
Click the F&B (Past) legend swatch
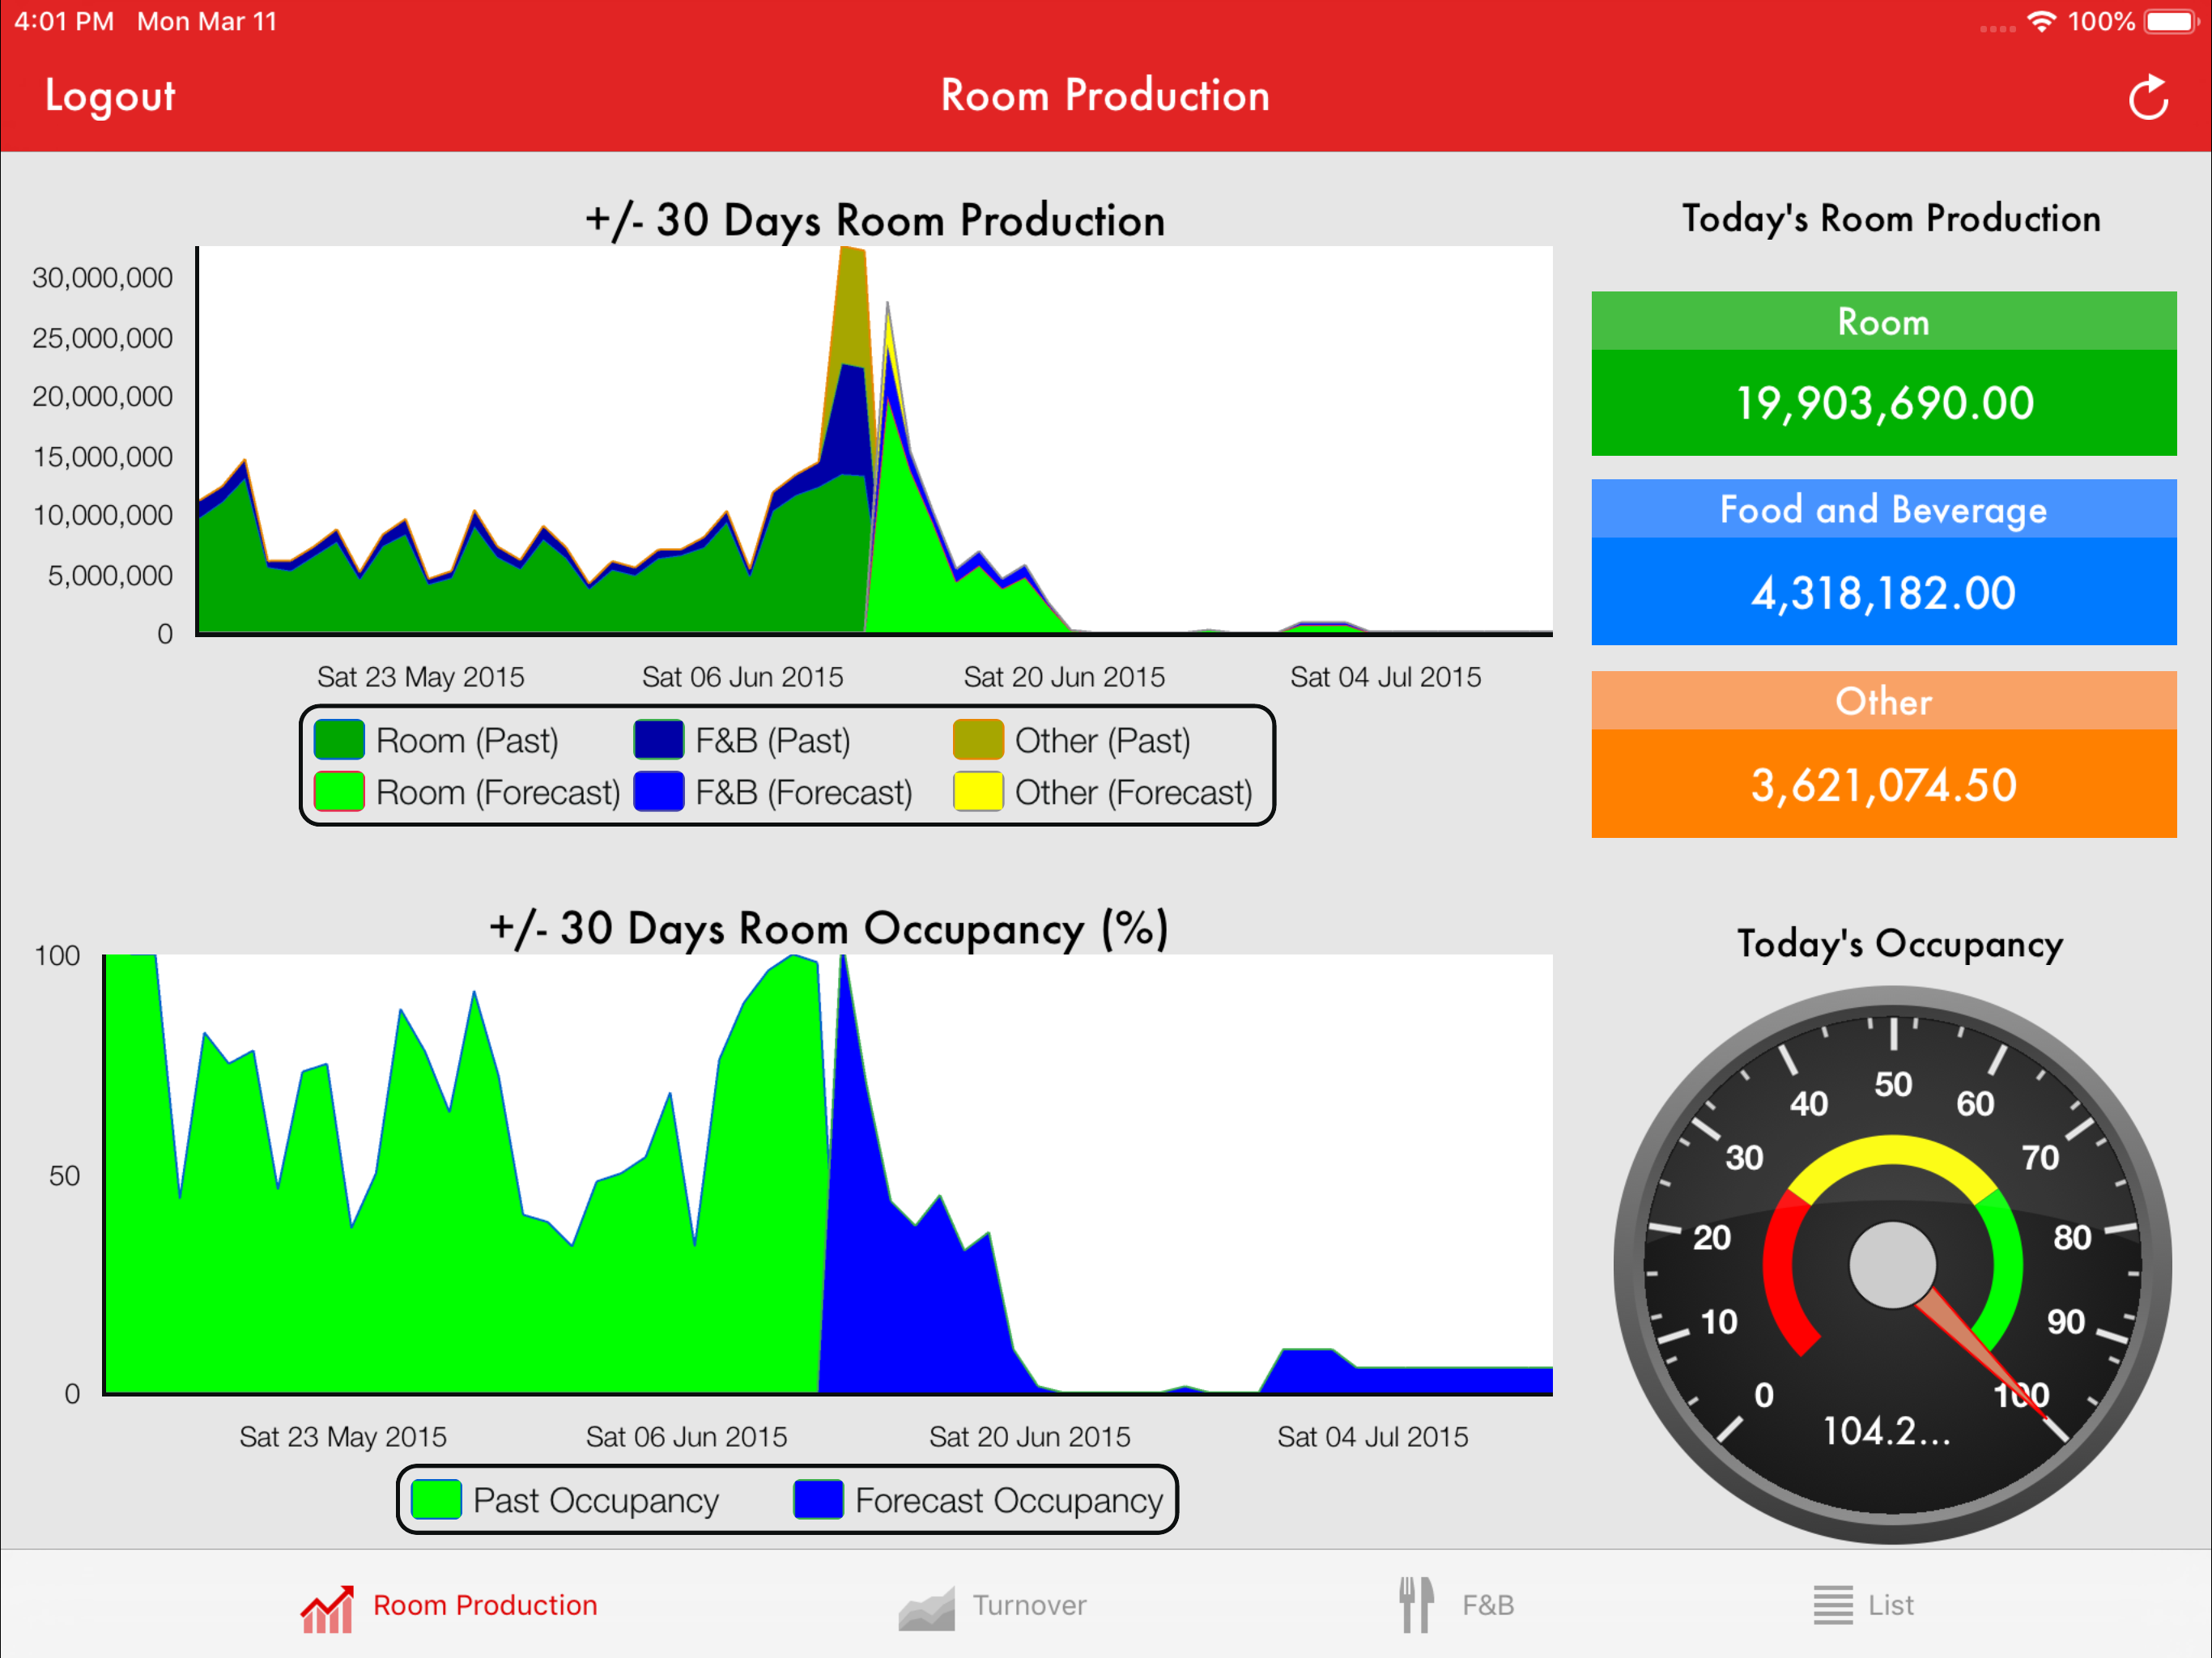point(658,740)
